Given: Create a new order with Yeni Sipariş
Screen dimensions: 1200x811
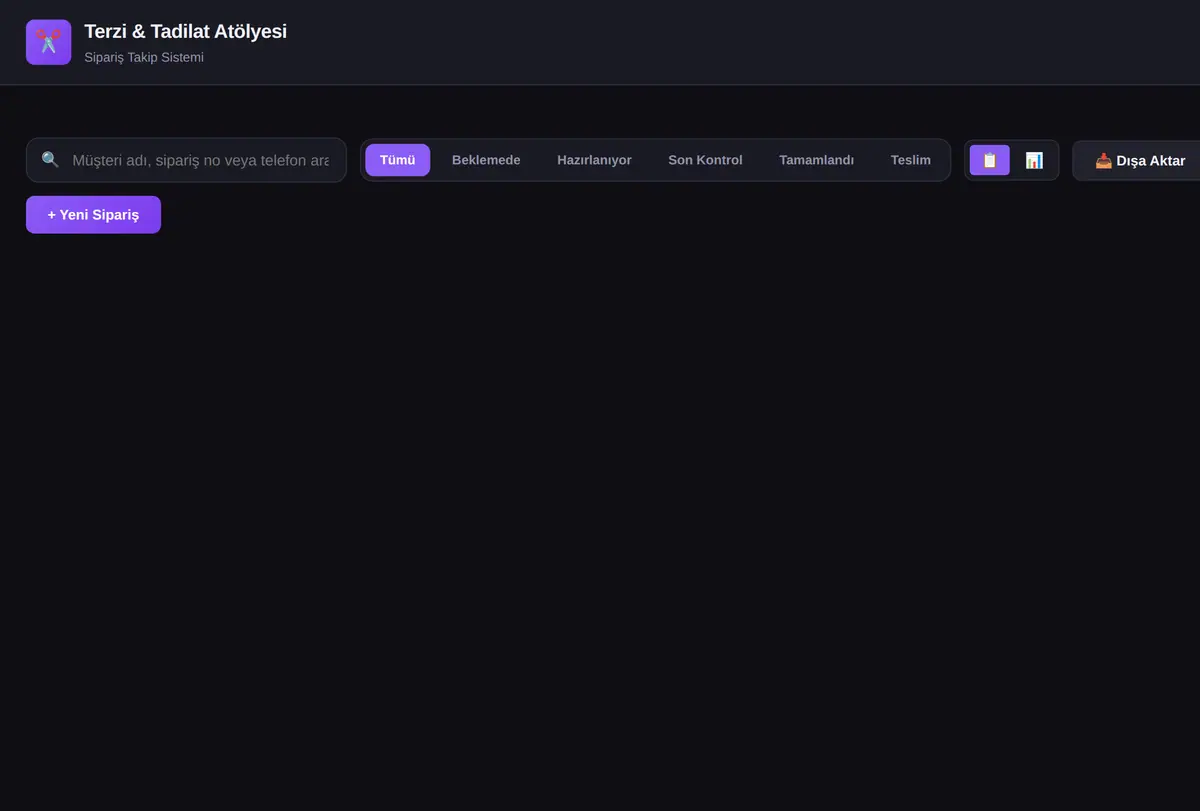Looking at the screenshot, I should click(93, 214).
